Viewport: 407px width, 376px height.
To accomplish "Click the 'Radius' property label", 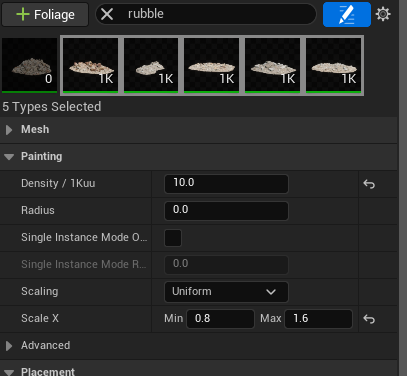I will (38, 210).
